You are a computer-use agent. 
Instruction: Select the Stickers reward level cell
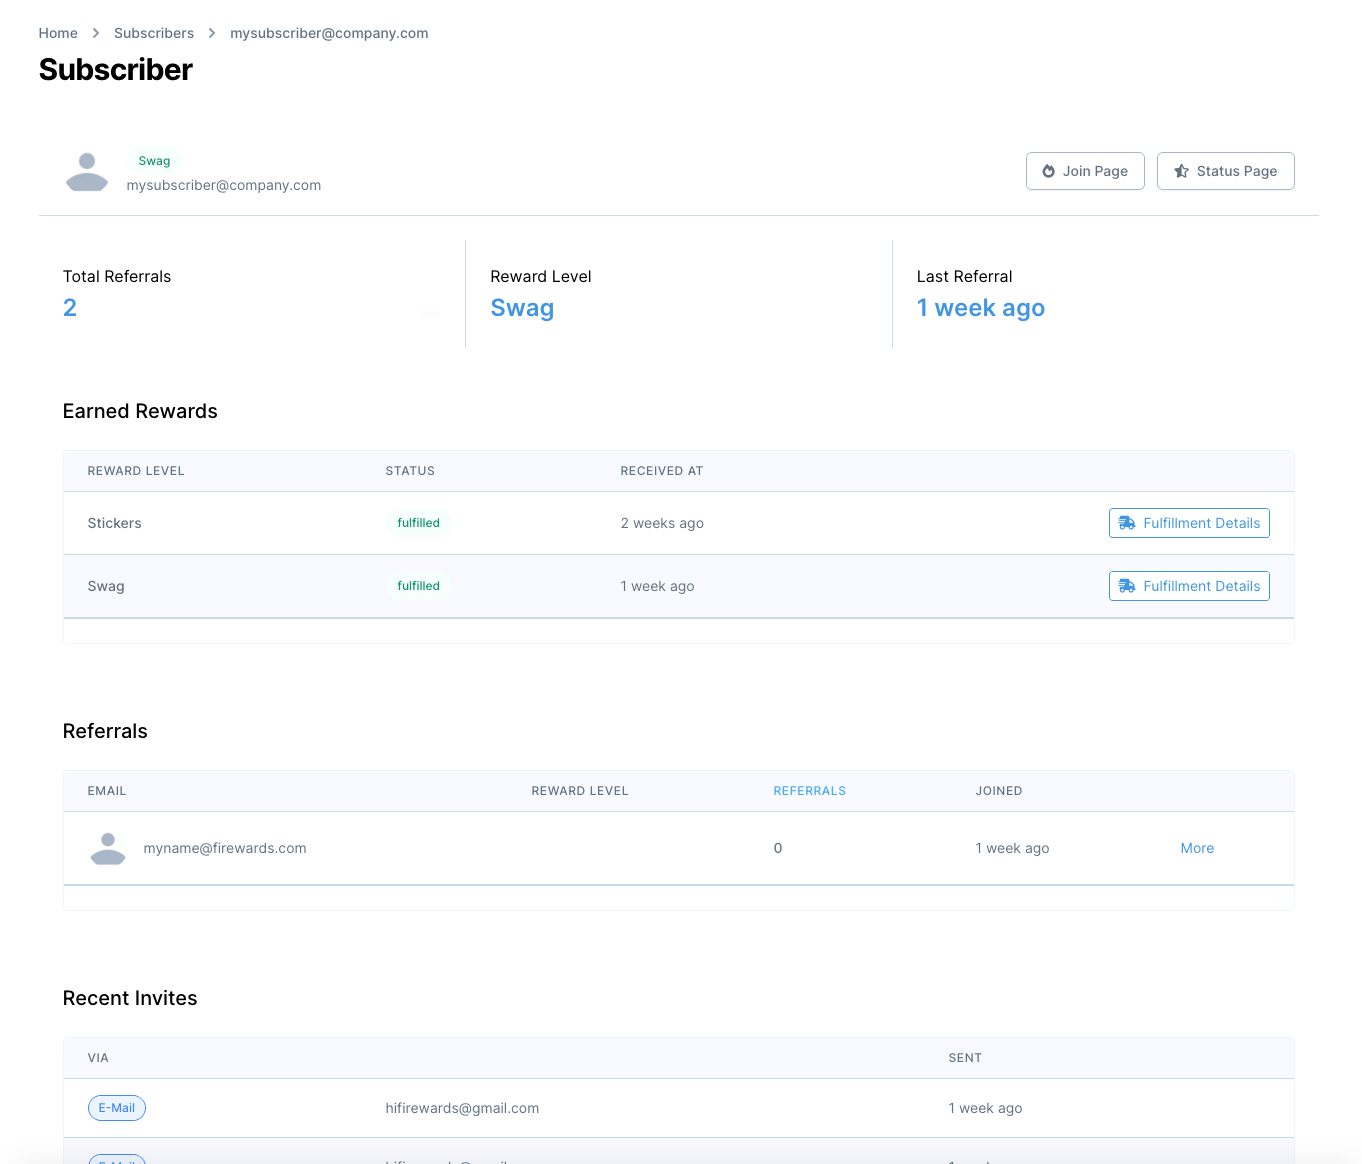[114, 523]
